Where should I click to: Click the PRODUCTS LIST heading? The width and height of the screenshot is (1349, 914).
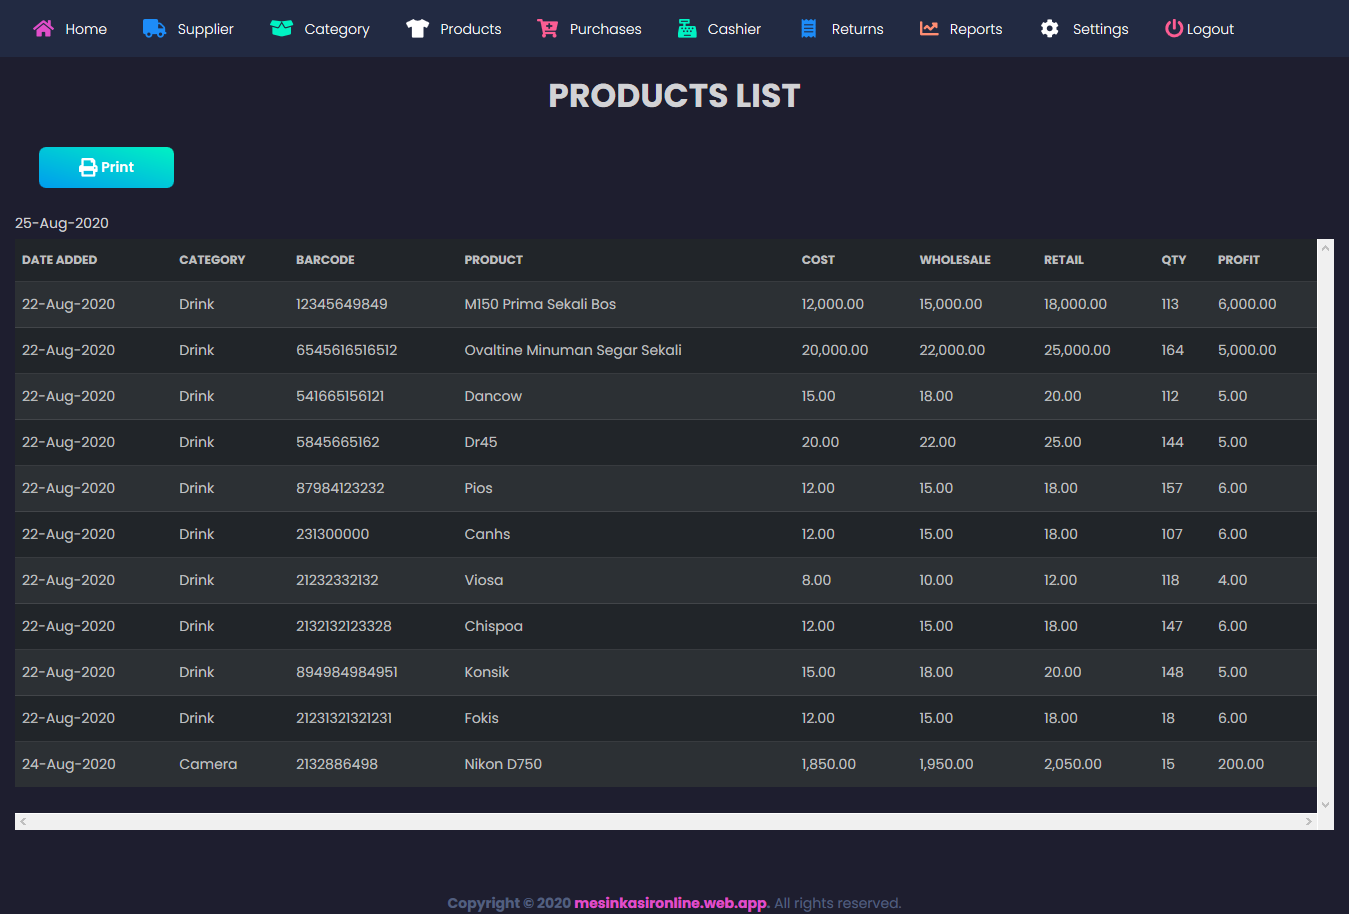[x=674, y=96]
